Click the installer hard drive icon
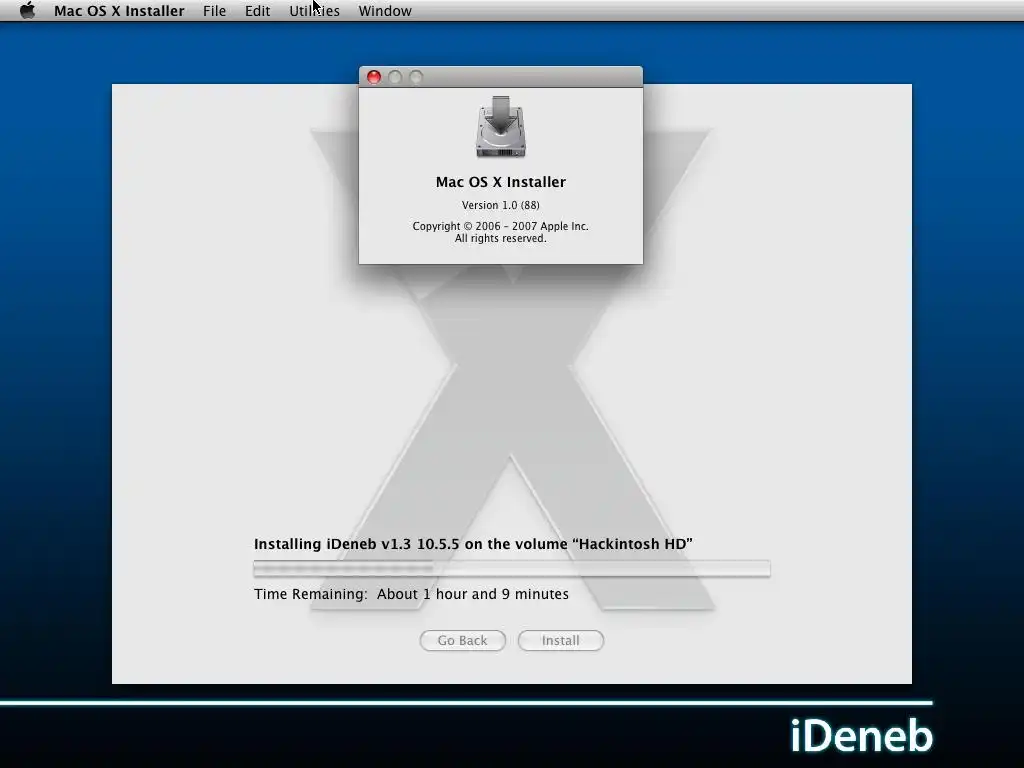Viewport: 1024px width, 768px height. pyautogui.click(x=501, y=127)
